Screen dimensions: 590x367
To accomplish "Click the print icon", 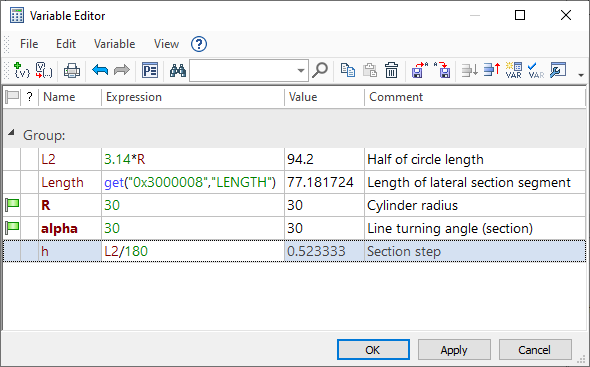I will coord(71,70).
